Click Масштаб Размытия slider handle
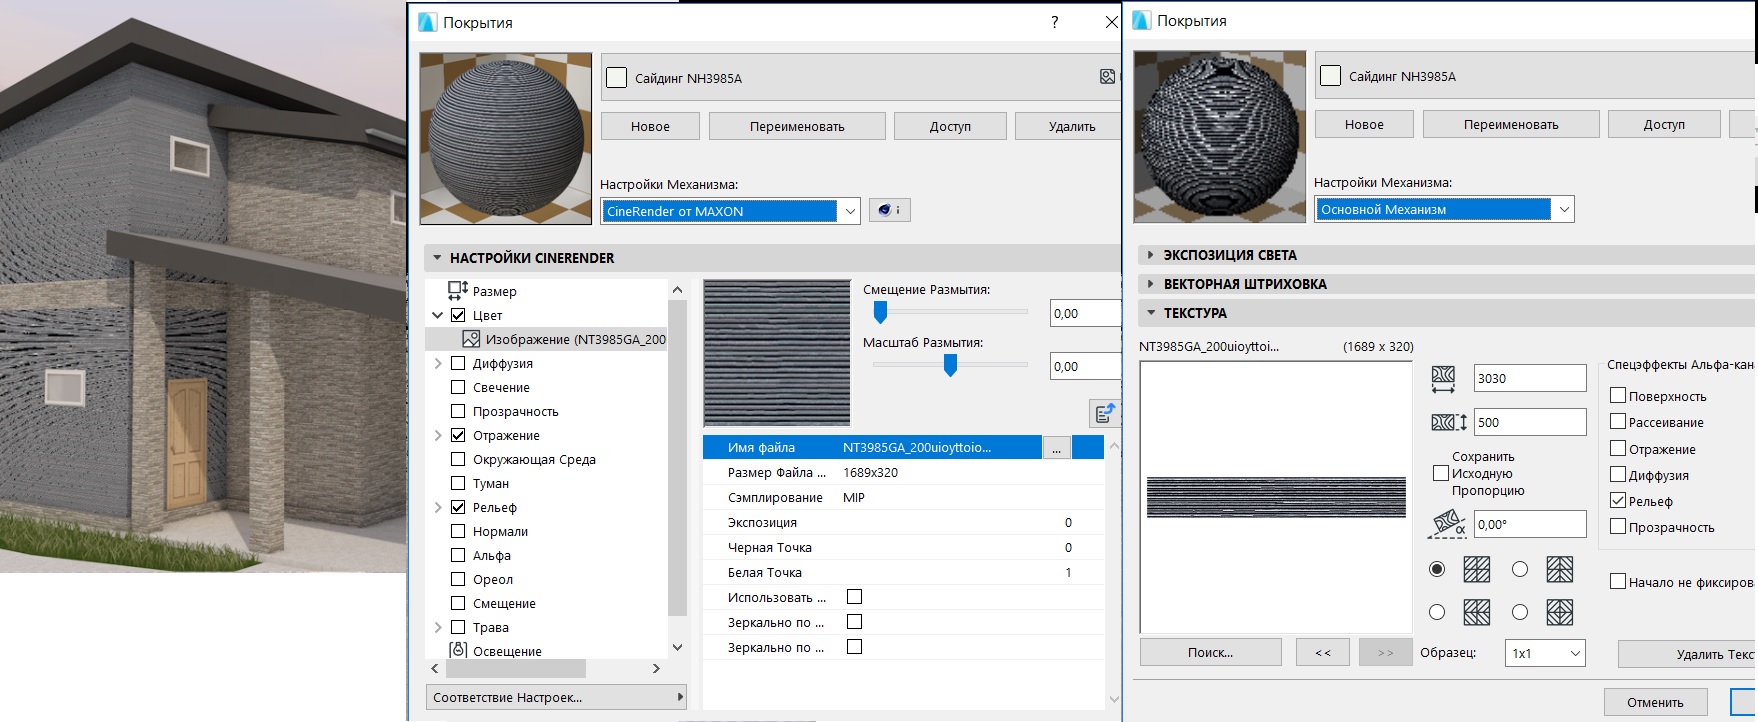The image size is (1758, 722). coord(950,366)
